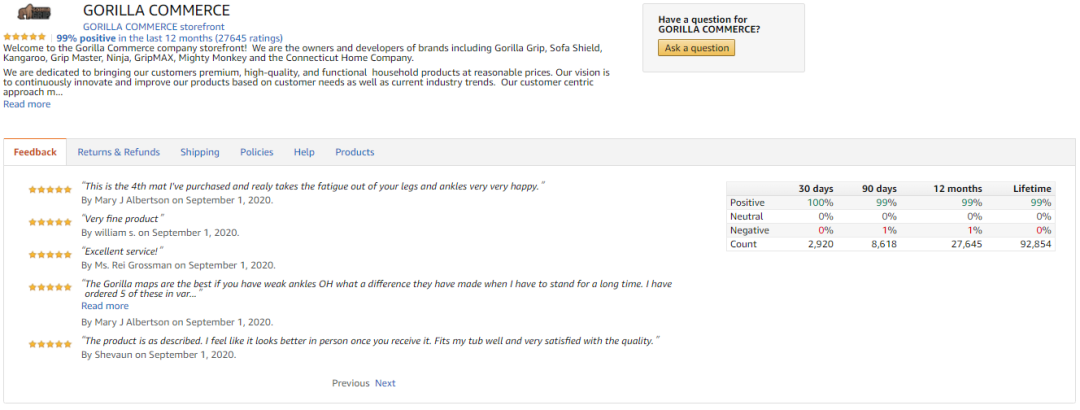Open the GORILLA COMMERCE storefront link

click(154, 27)
